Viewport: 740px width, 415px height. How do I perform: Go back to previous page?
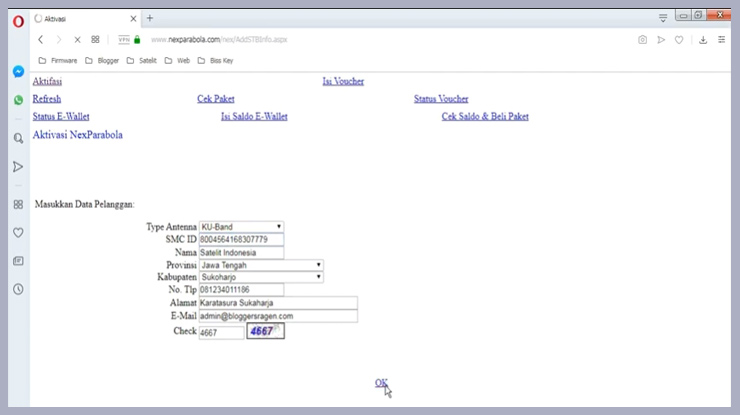[41, 40]
